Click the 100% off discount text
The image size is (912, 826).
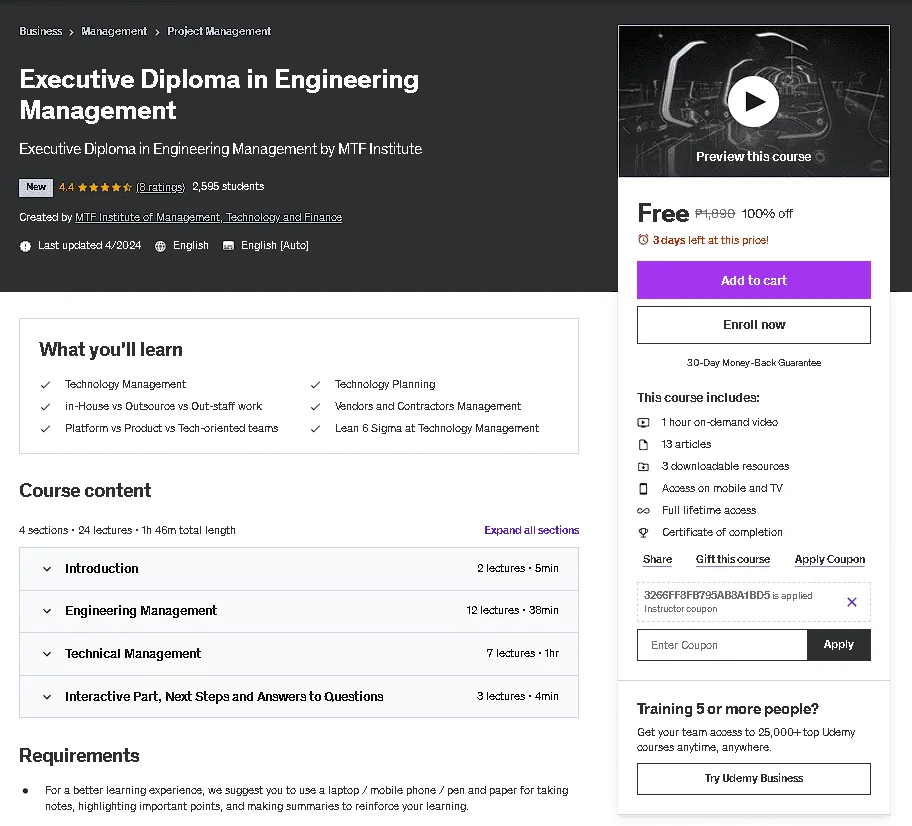click(x=767, y=214)
